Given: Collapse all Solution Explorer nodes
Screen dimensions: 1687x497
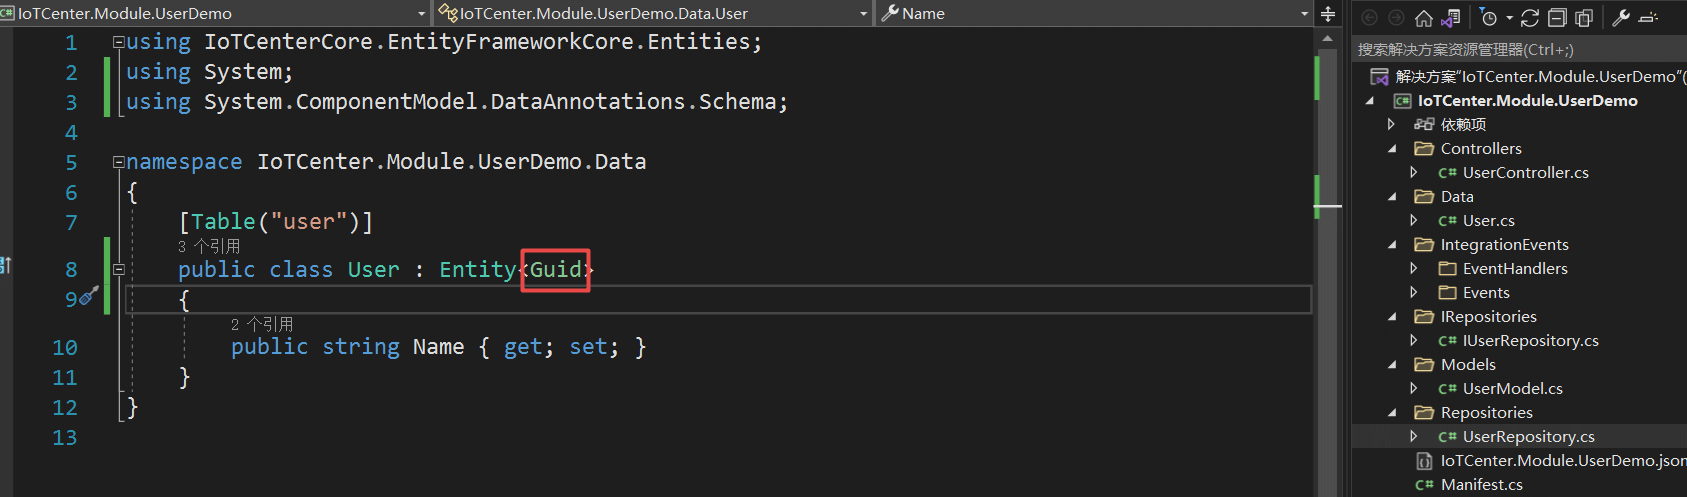Looking at the screenshot, I should pyautogui.click(x=1557, y=17).
